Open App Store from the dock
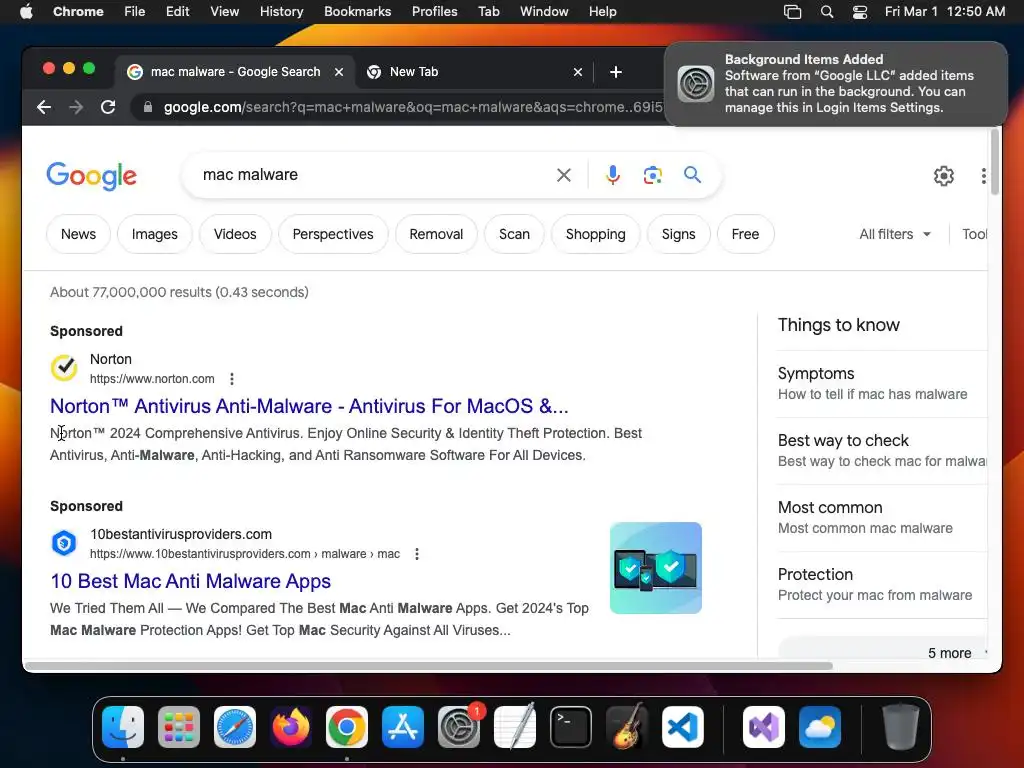 point(403,727)
